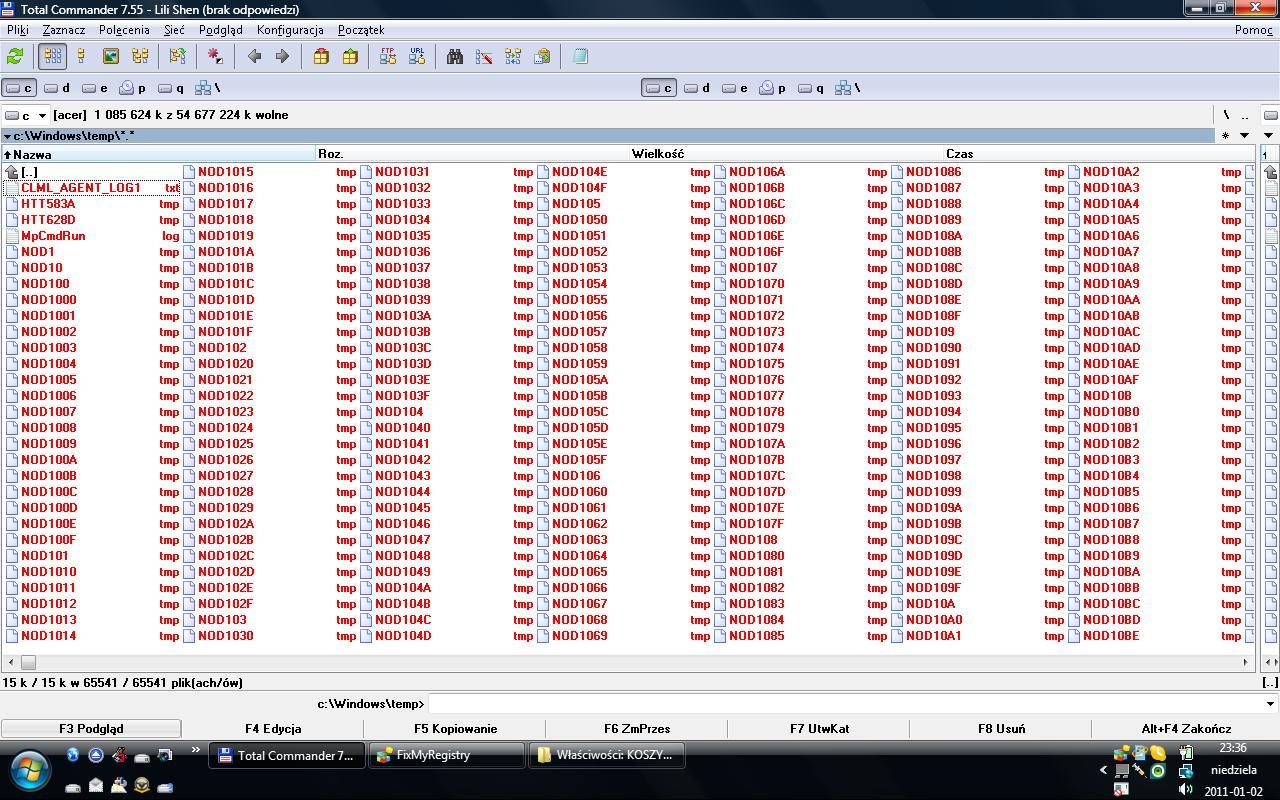The height and width of the screenshot is (800, 1280).
Task: Open file search binoculars icon
Action: click(455, 57)
